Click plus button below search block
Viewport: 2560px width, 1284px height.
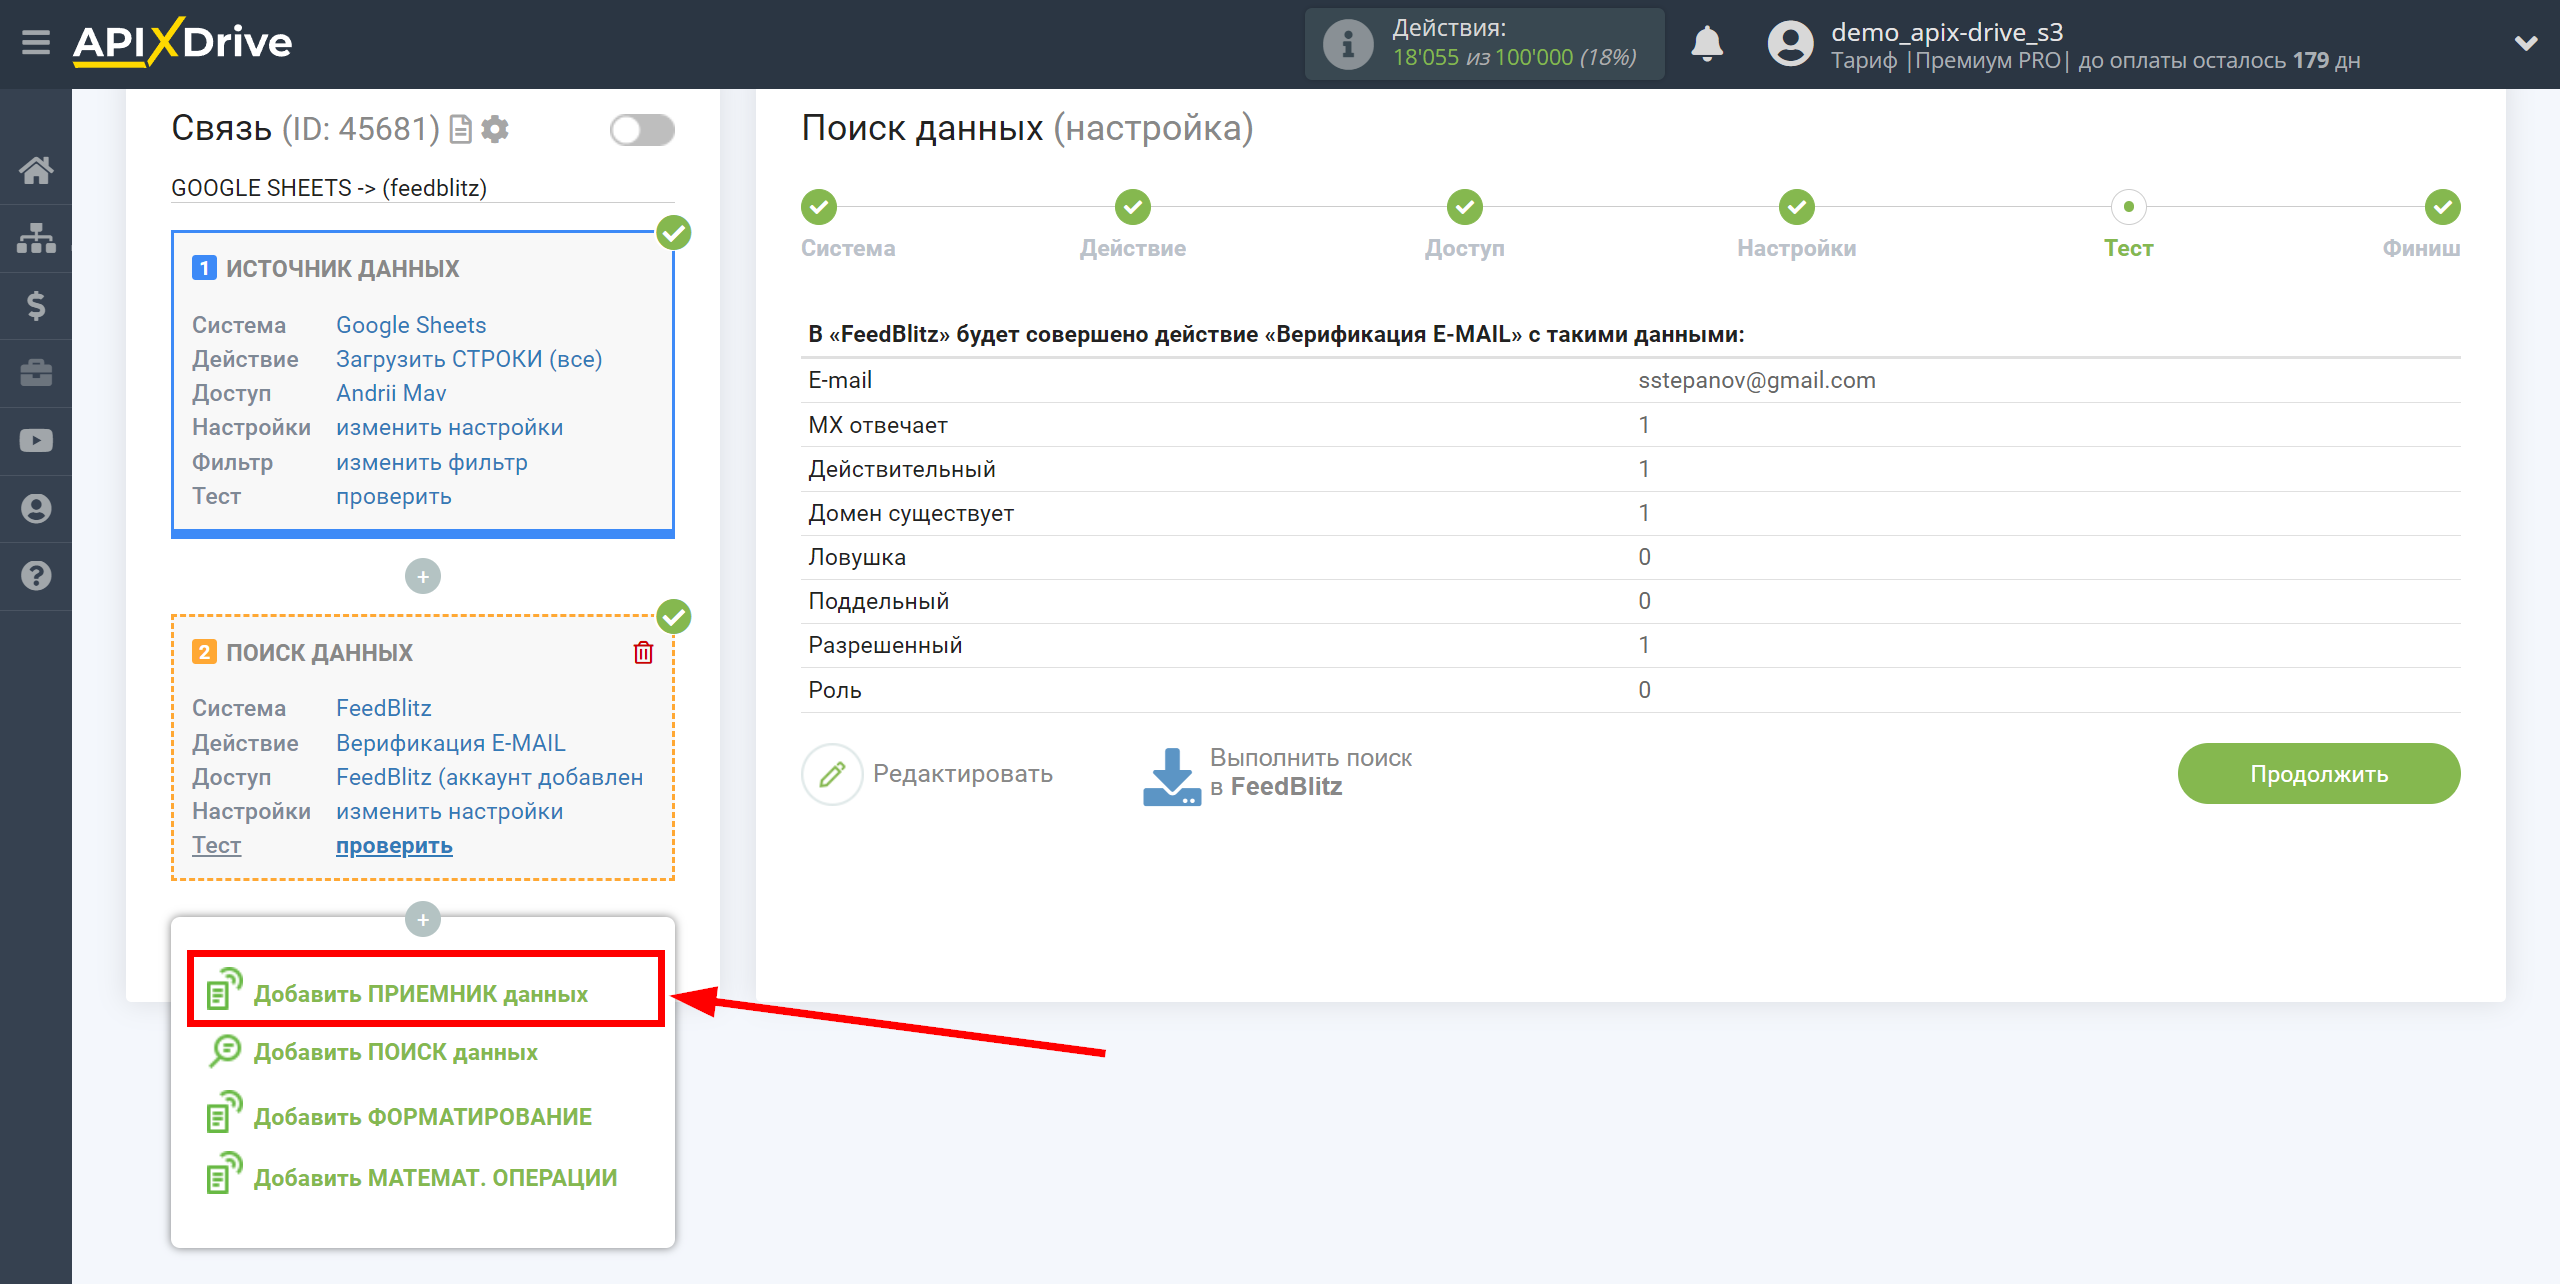(423, 919)
